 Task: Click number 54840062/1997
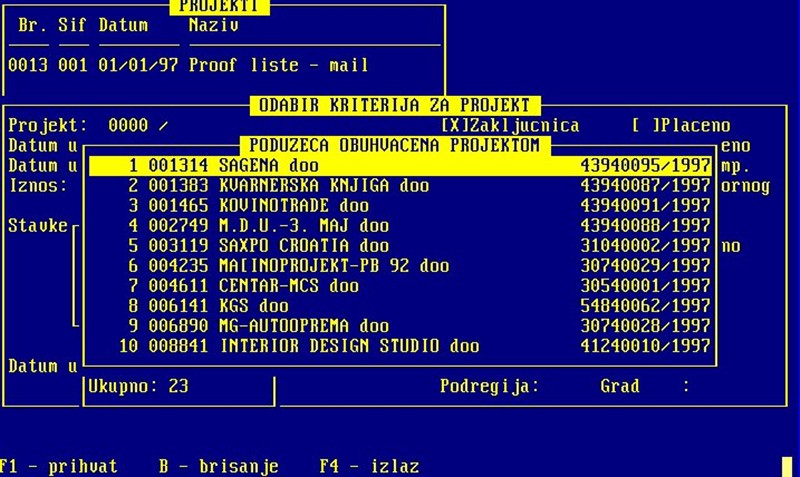[x=645, y=306]
